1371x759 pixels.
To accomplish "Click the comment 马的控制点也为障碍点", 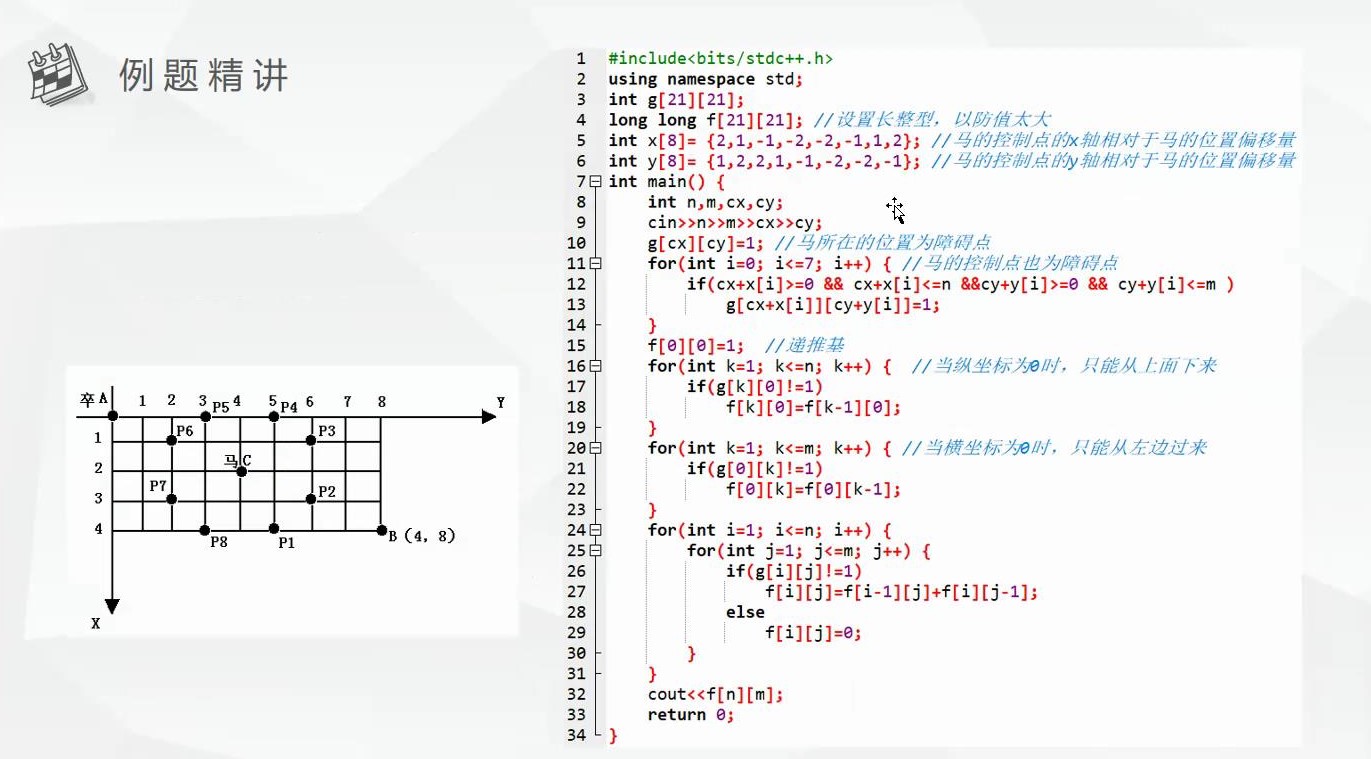I will point(1009,263).
